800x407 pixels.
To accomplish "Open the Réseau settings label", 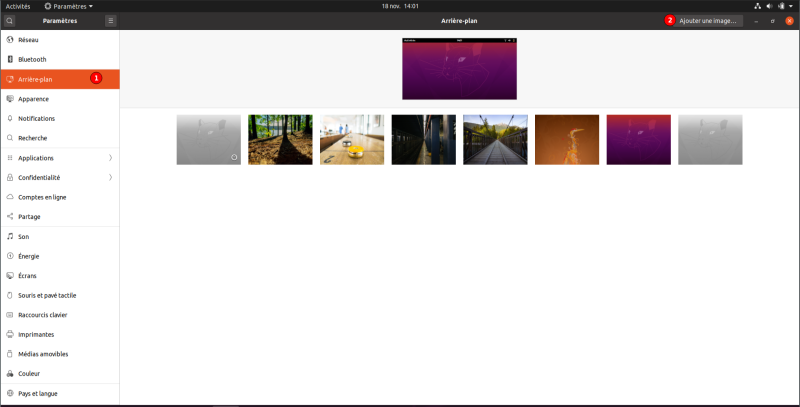I will pos(28,40).
